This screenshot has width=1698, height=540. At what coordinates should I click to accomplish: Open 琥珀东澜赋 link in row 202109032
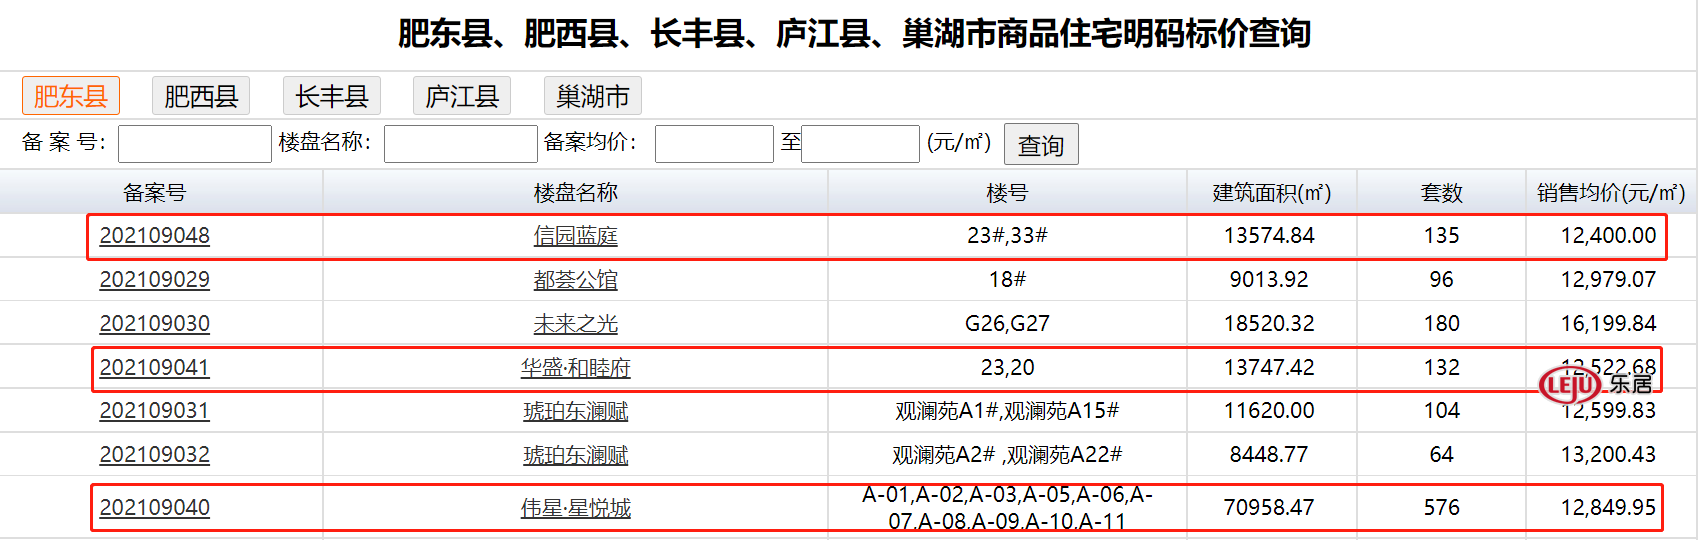click(576, 455)
